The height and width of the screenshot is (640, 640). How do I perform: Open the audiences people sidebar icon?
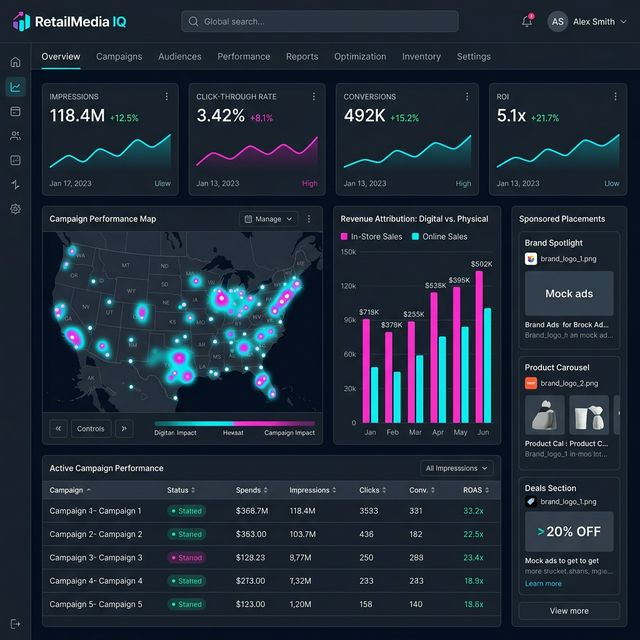point(16,136)
